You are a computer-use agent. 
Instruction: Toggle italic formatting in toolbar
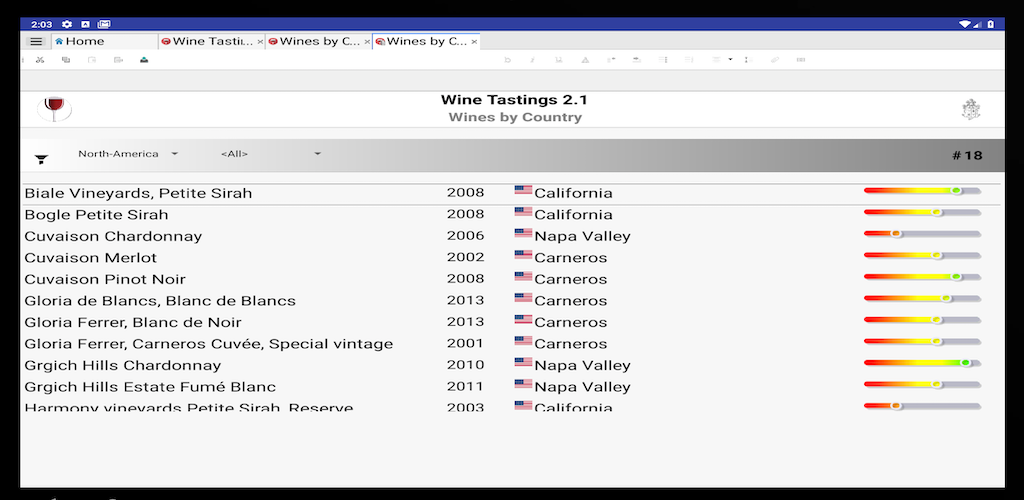pyautogui.click(x=532, y=60)
